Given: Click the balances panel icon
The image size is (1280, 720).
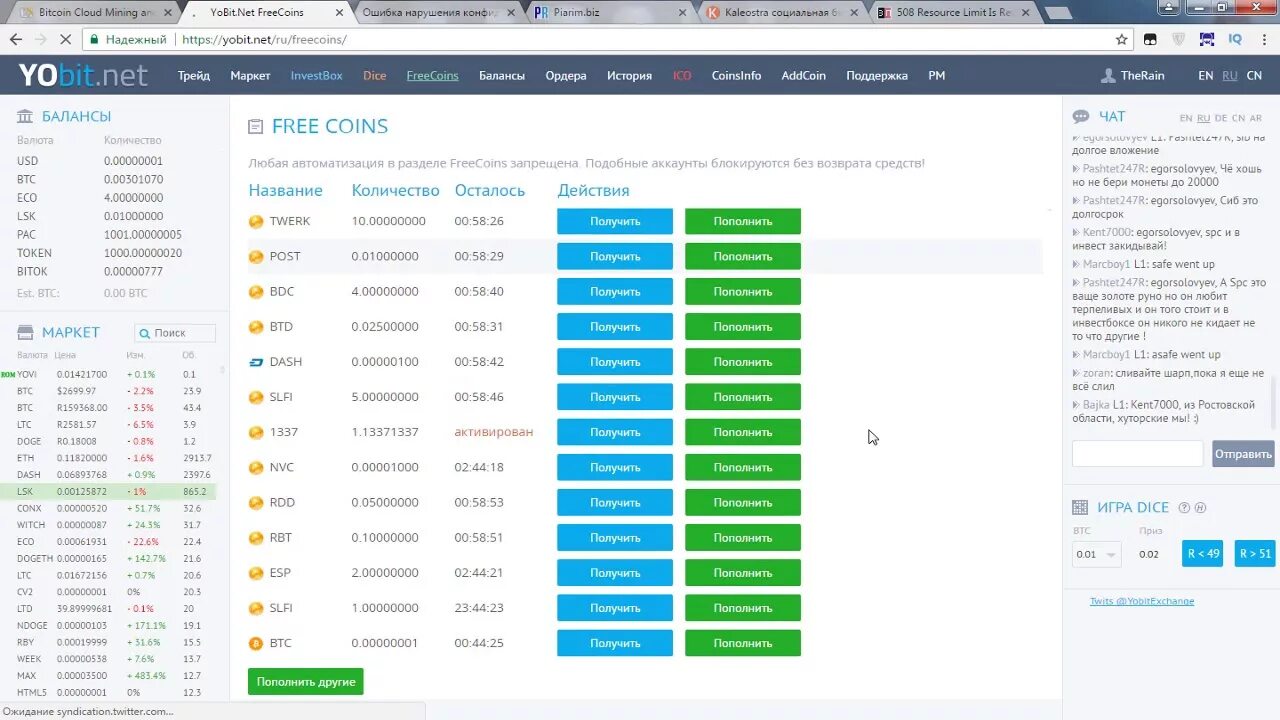Looking at the screenshot, I should [25, 116].
